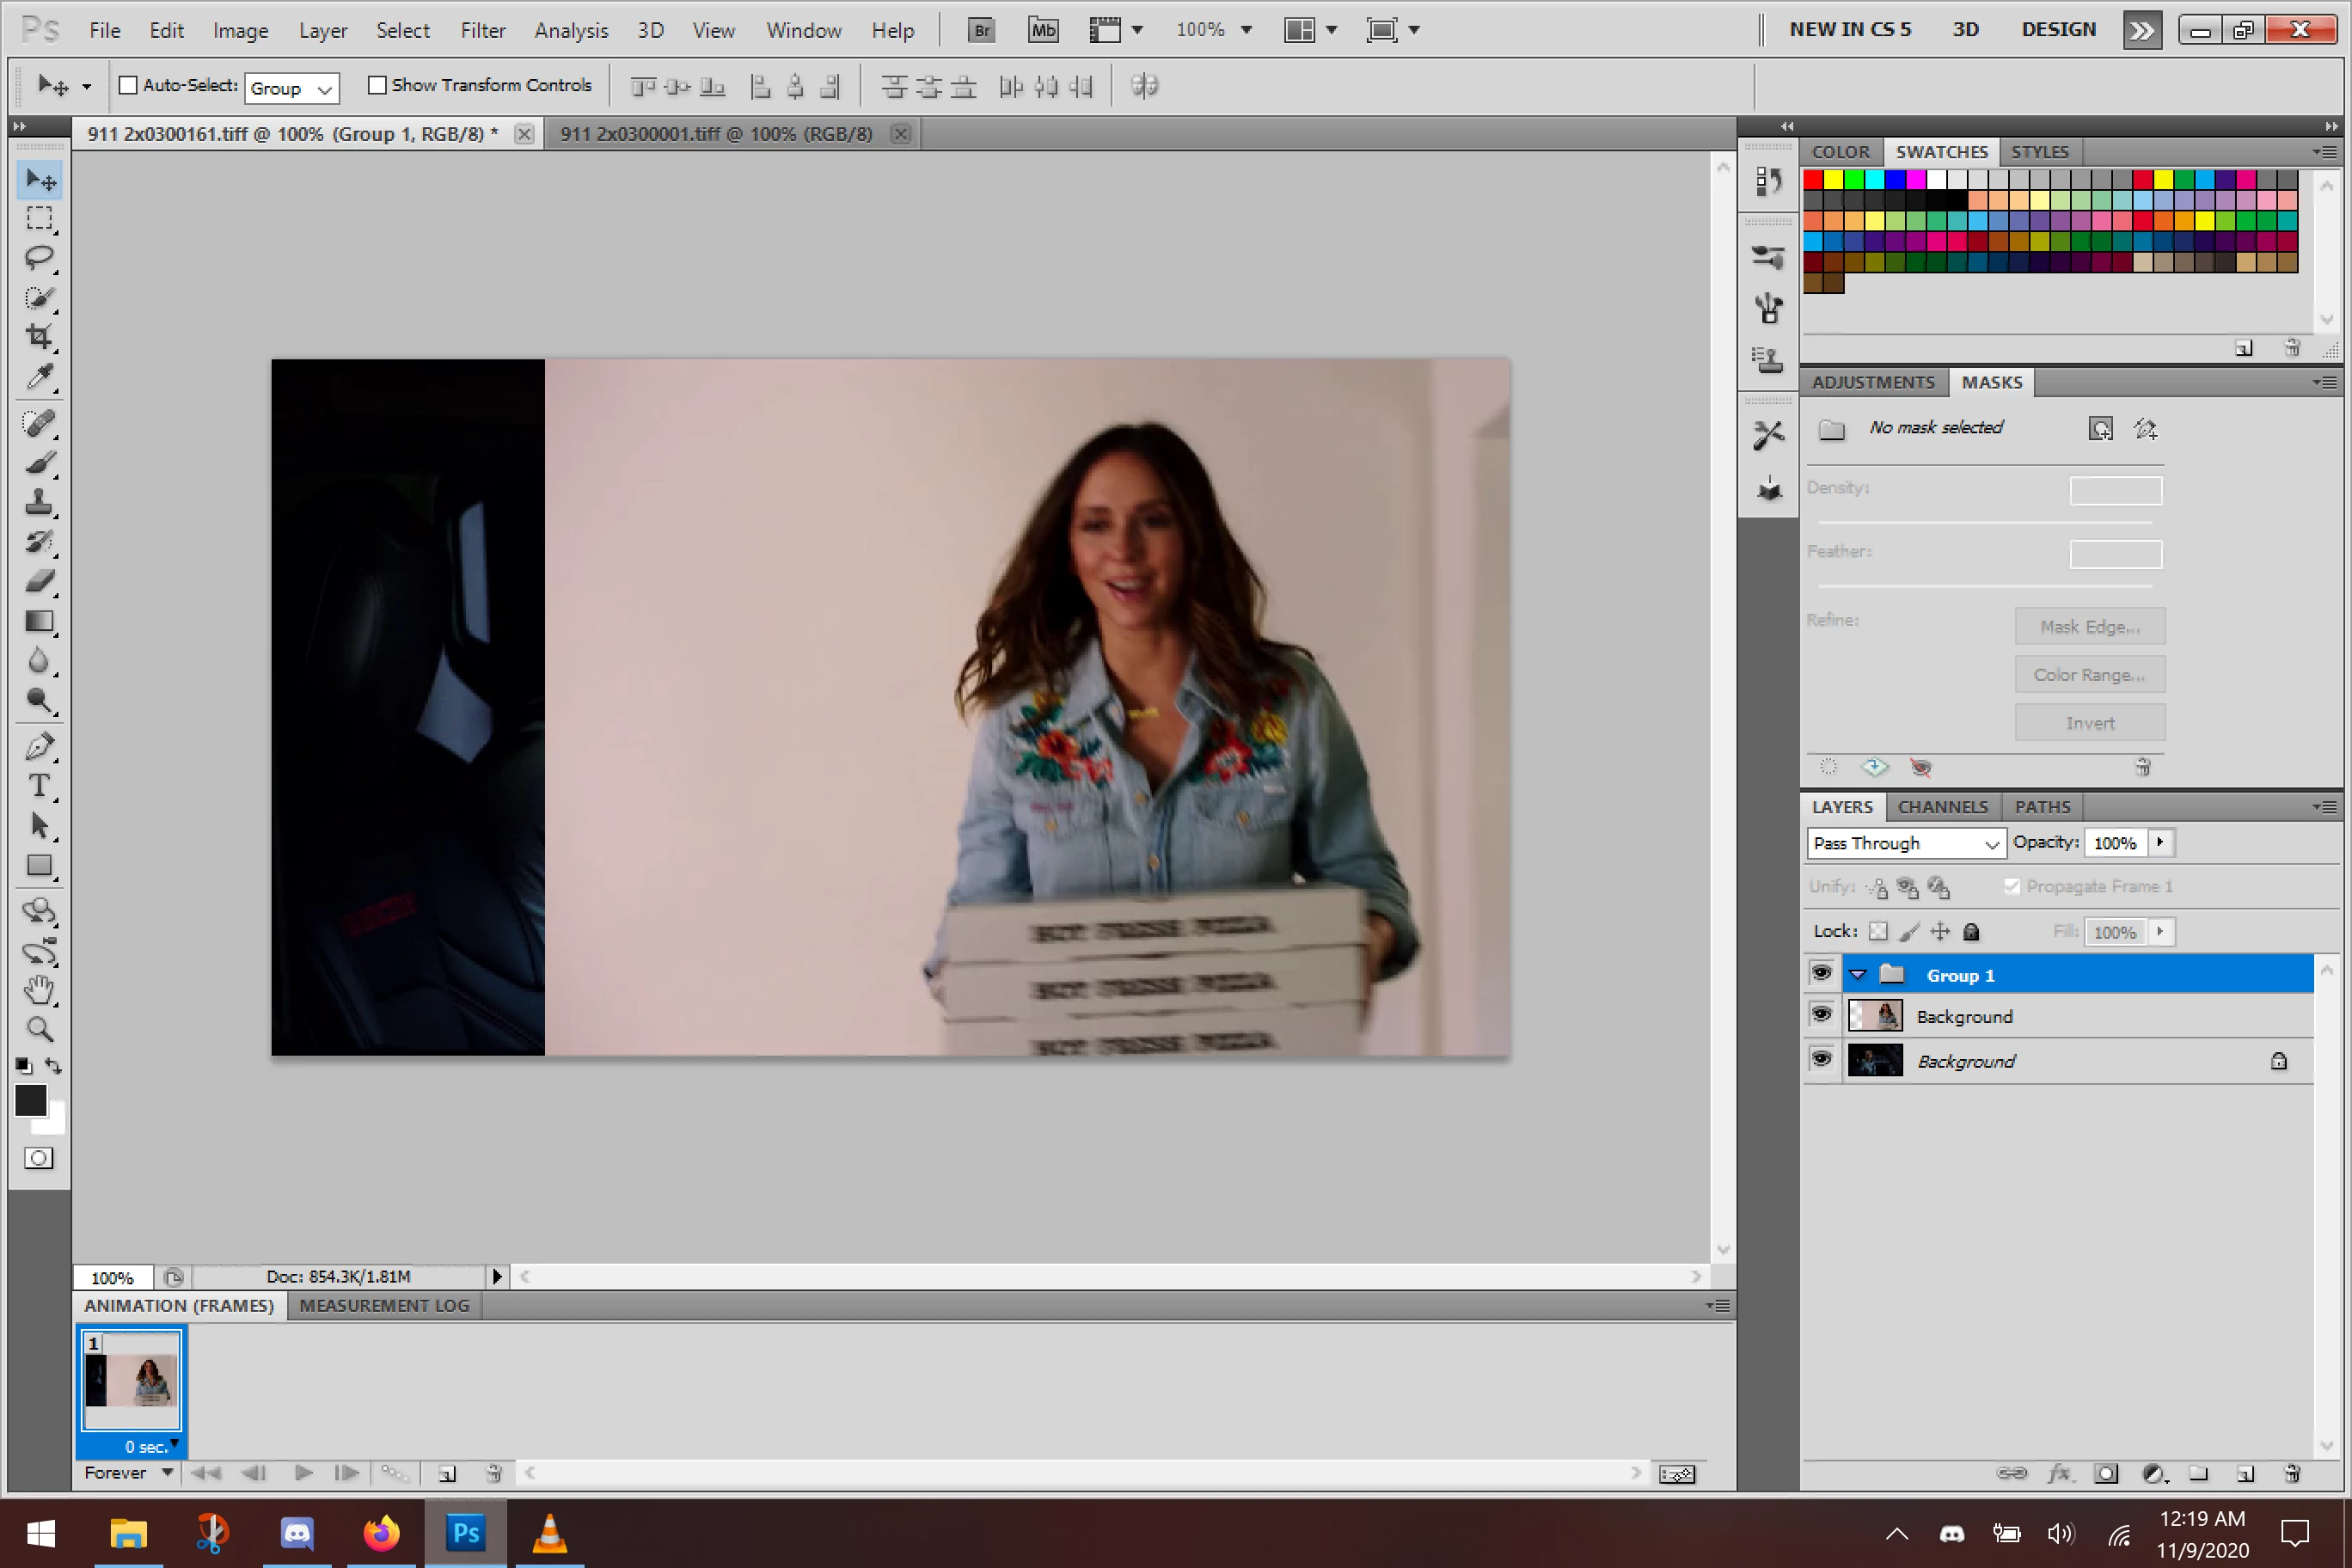The image size is (2352, 1568).
Task: Select the Rectangular Marquee tool
Action: tap(39, 218)
